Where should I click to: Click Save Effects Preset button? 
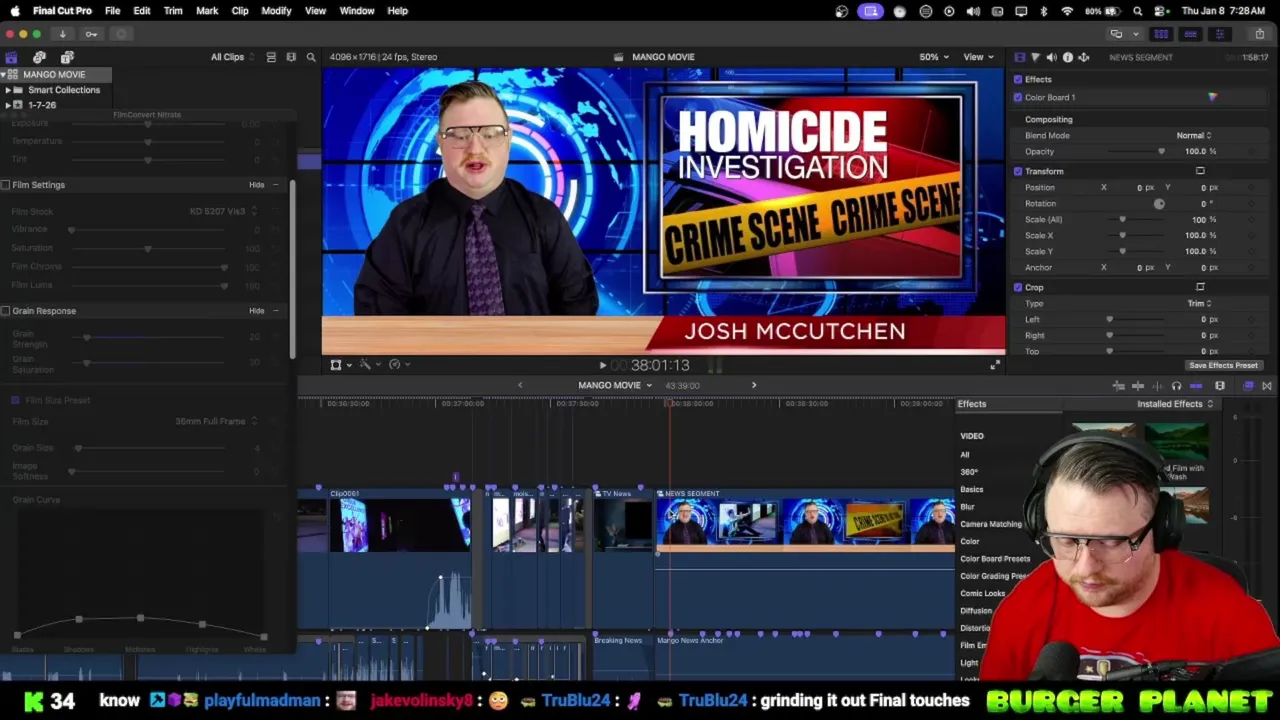coord(1223,365)
